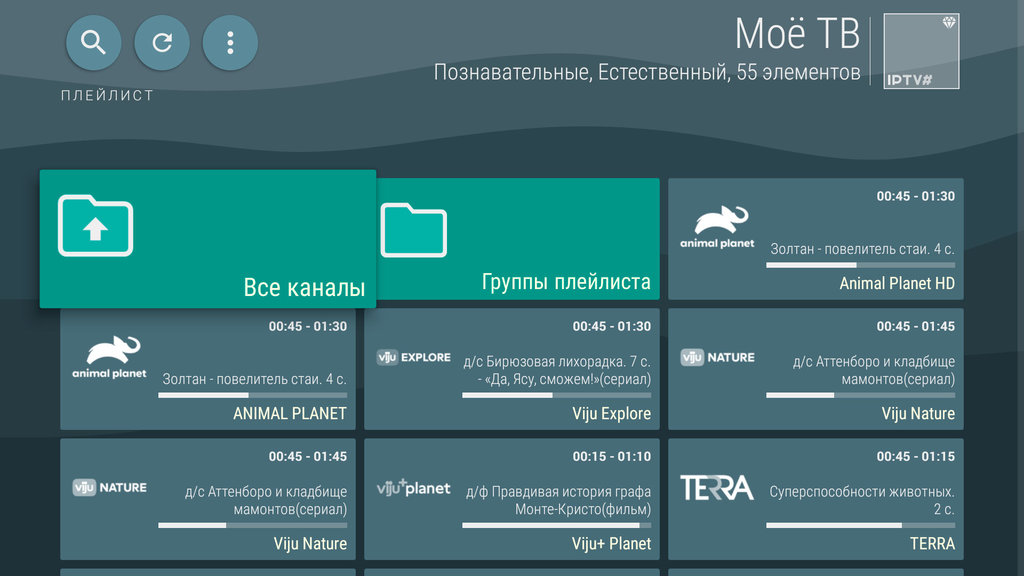Click the Viju Explore channel logo
The image size is (1024, 576).
click(x=413, y=356)
